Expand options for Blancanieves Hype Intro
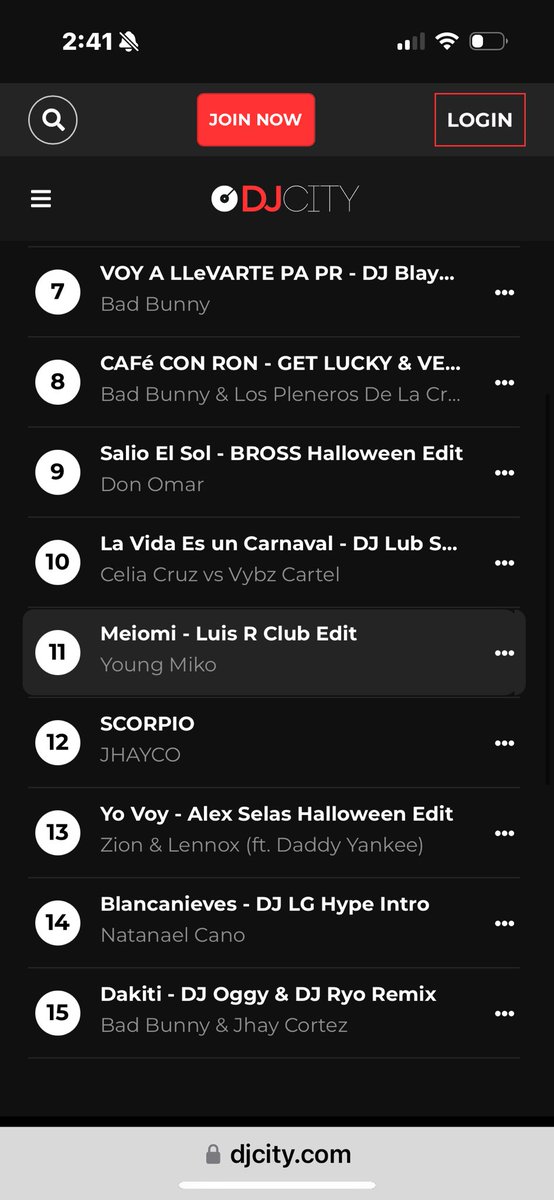 coord(505,923)
